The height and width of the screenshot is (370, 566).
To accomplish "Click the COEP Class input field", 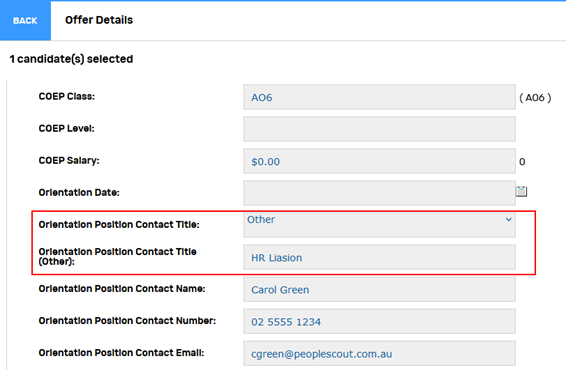I will click(x=379, y=97).
